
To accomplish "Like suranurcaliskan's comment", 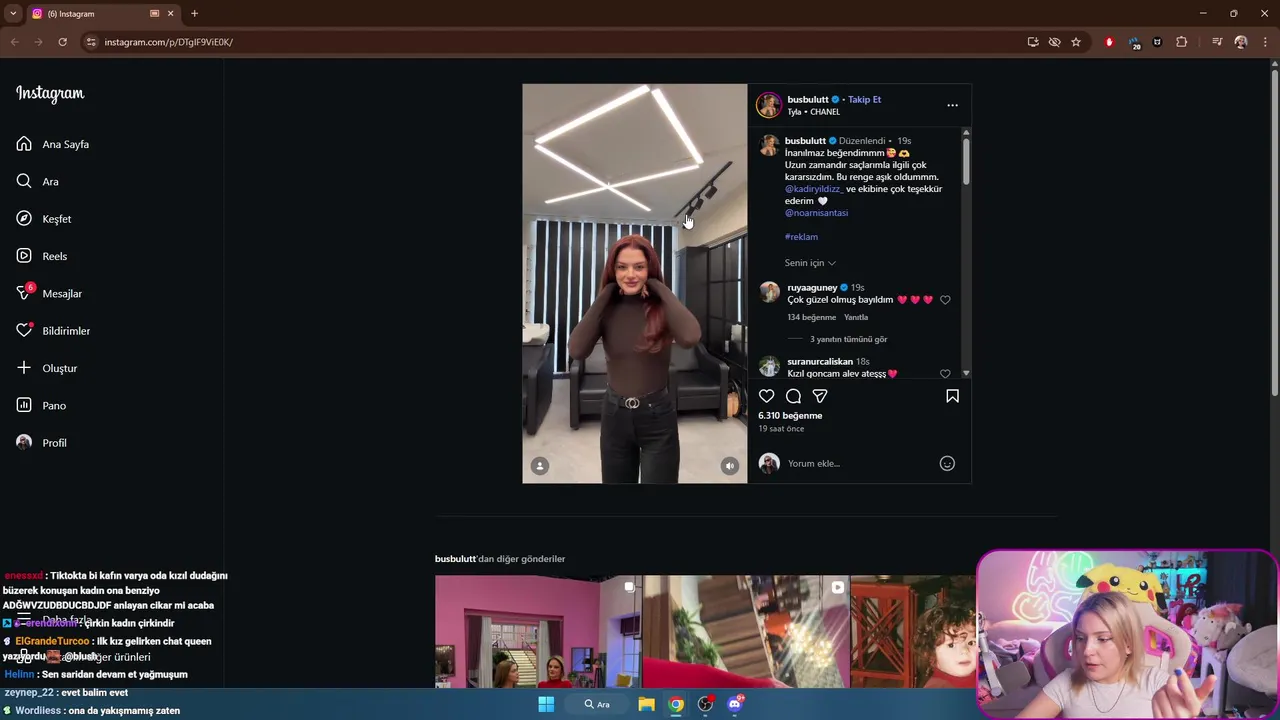I will click(945, 374).
